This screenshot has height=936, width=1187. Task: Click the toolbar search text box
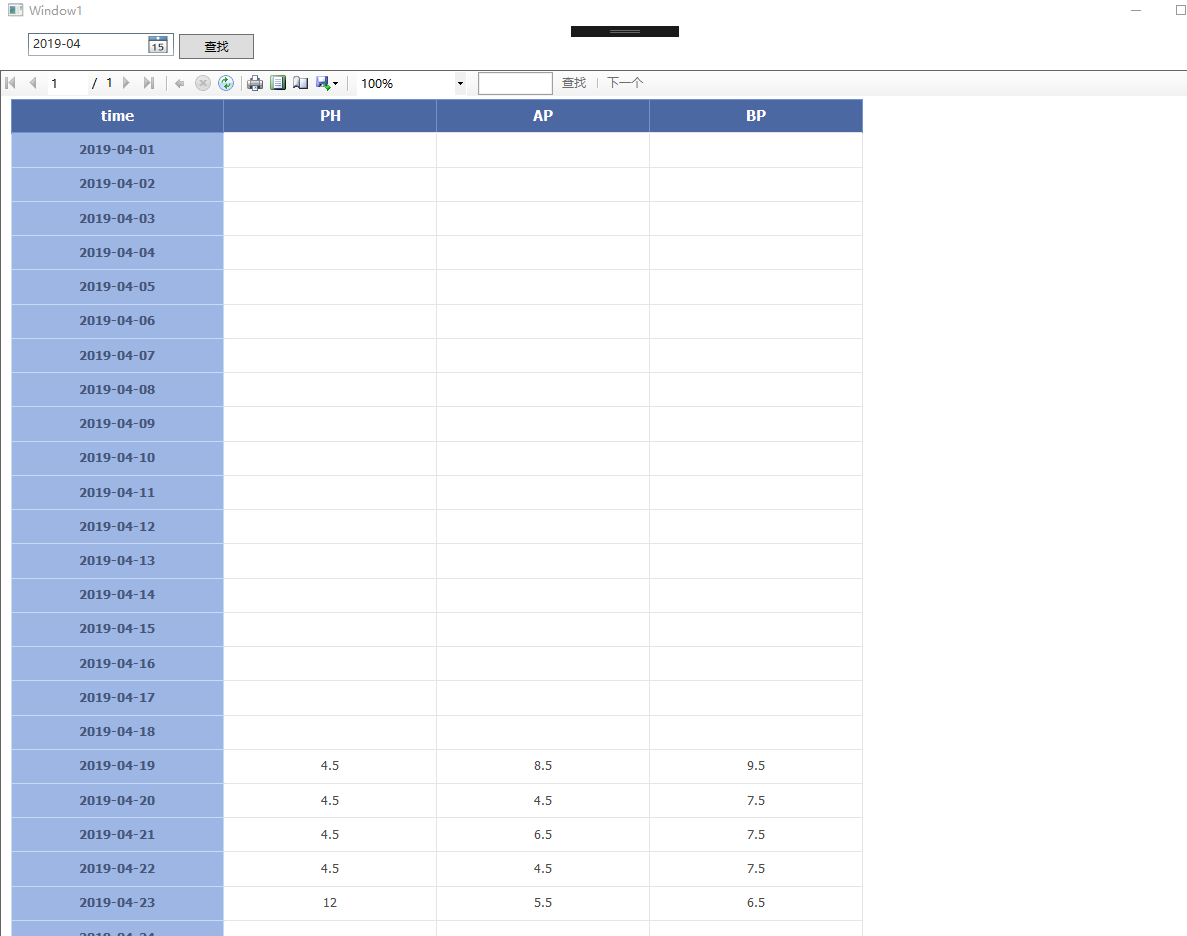(515, 83)
